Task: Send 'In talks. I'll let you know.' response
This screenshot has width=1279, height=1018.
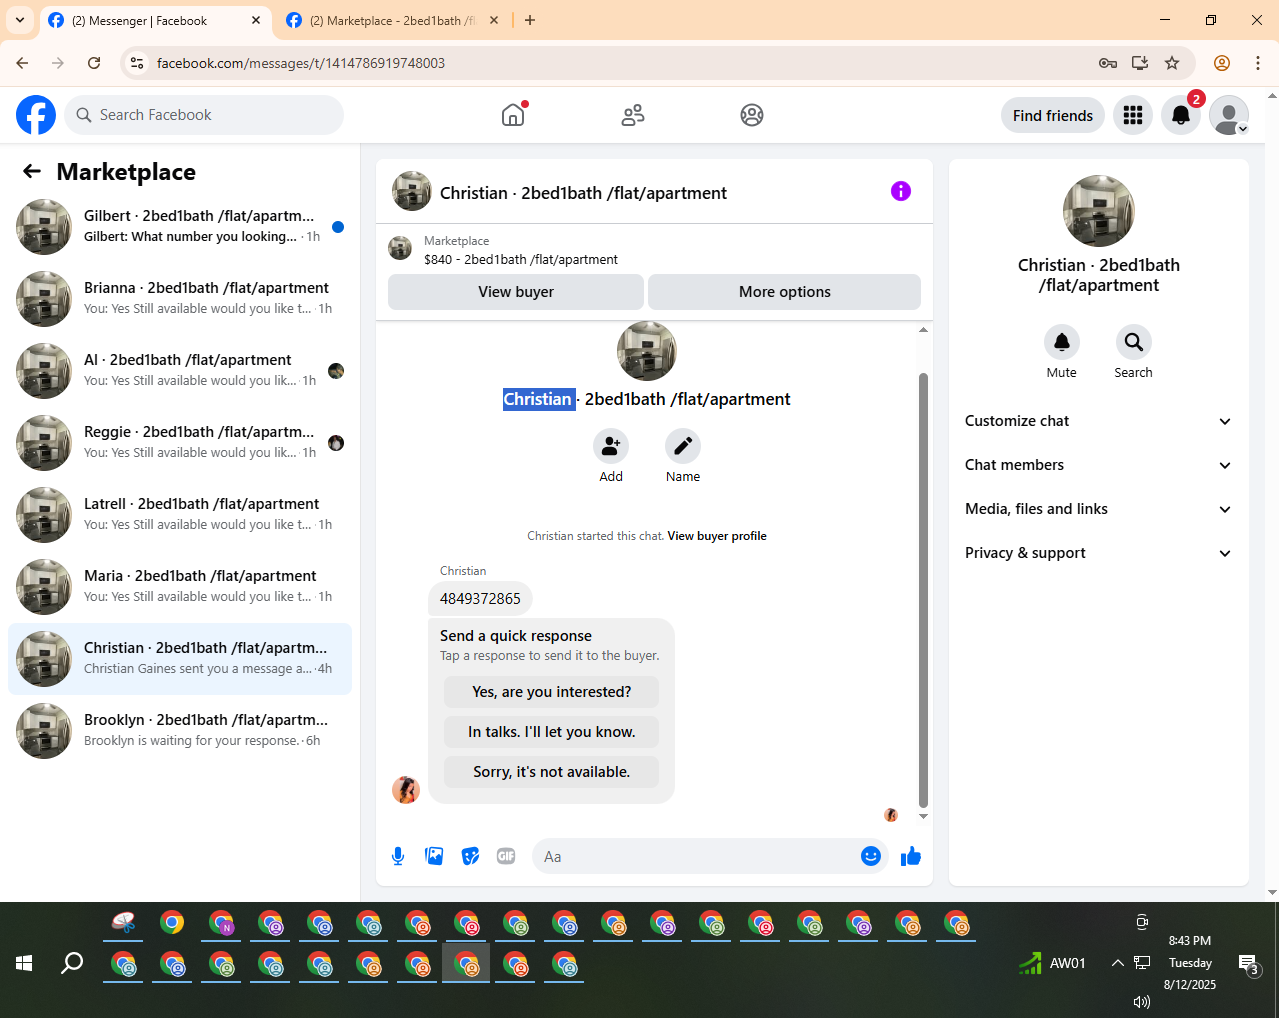Action: click(552, 732)
